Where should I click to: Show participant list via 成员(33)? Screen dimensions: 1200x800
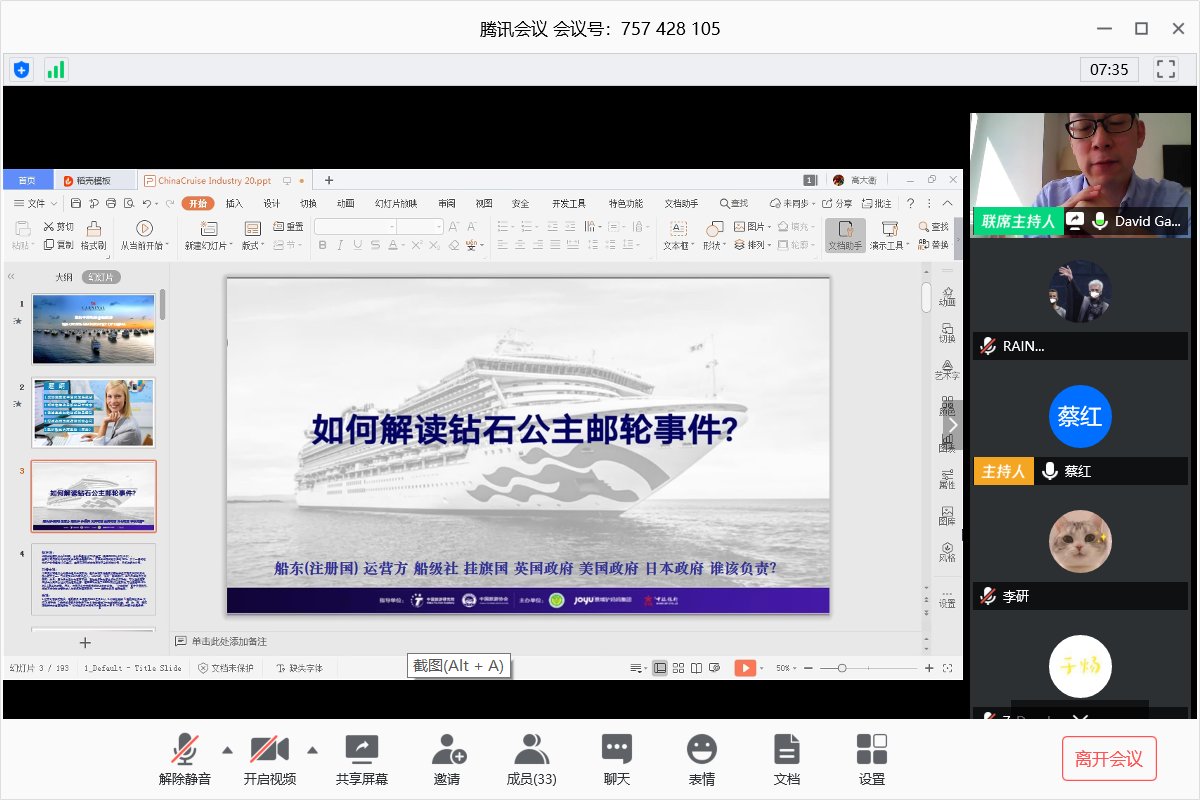point(532,759)
